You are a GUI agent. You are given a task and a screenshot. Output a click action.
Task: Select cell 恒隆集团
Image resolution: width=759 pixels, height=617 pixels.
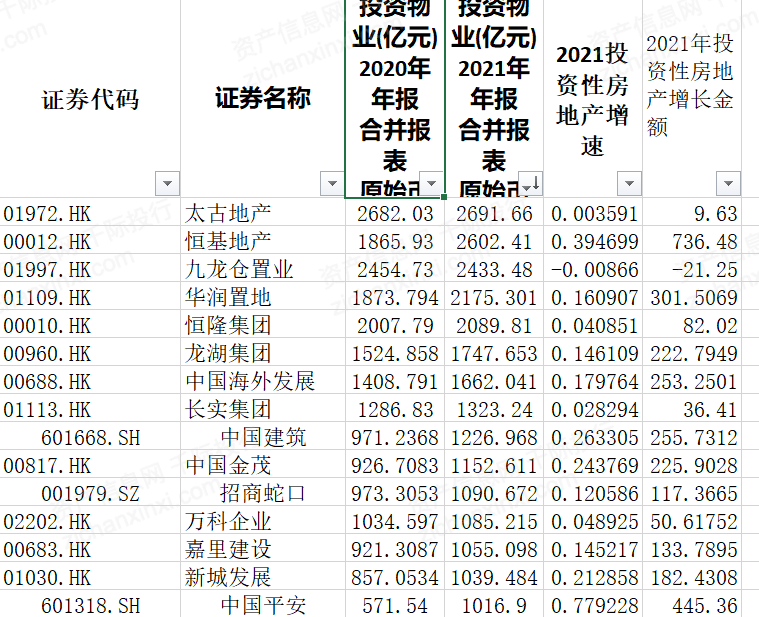[263, 324]
